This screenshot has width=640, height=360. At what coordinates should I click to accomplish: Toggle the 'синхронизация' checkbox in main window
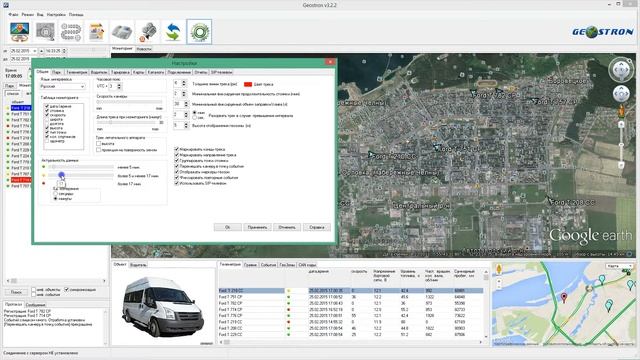(x=66, y=289)
